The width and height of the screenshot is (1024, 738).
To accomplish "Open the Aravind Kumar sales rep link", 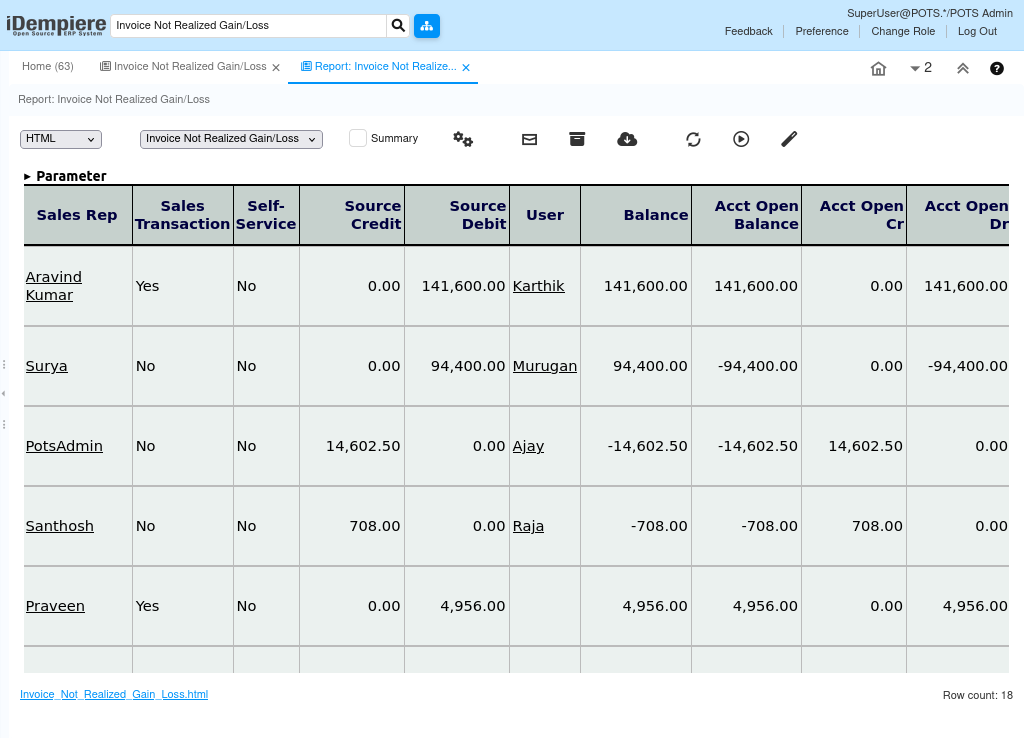I will click(54, 286).
